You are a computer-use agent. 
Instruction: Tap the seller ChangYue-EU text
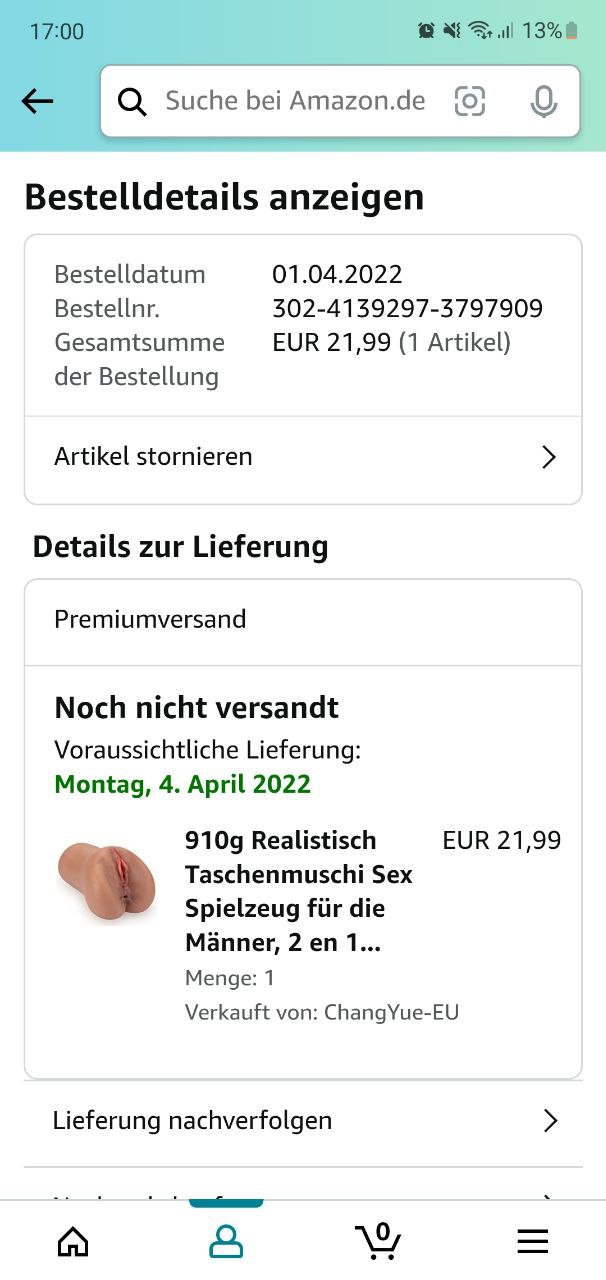(390, 1012)
